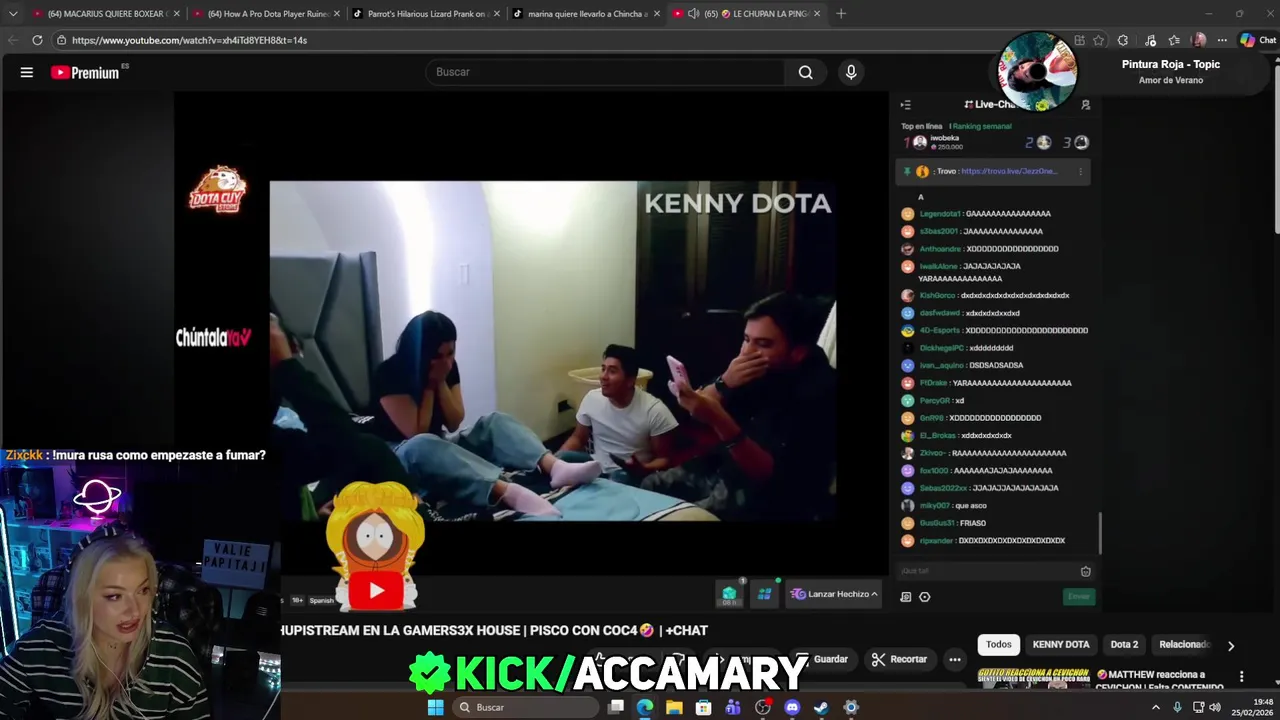Open MATTHEW reacciona a CEVICHON video thumbnail
Viewport: 1280px width, 720px height.
(1033, 679)
